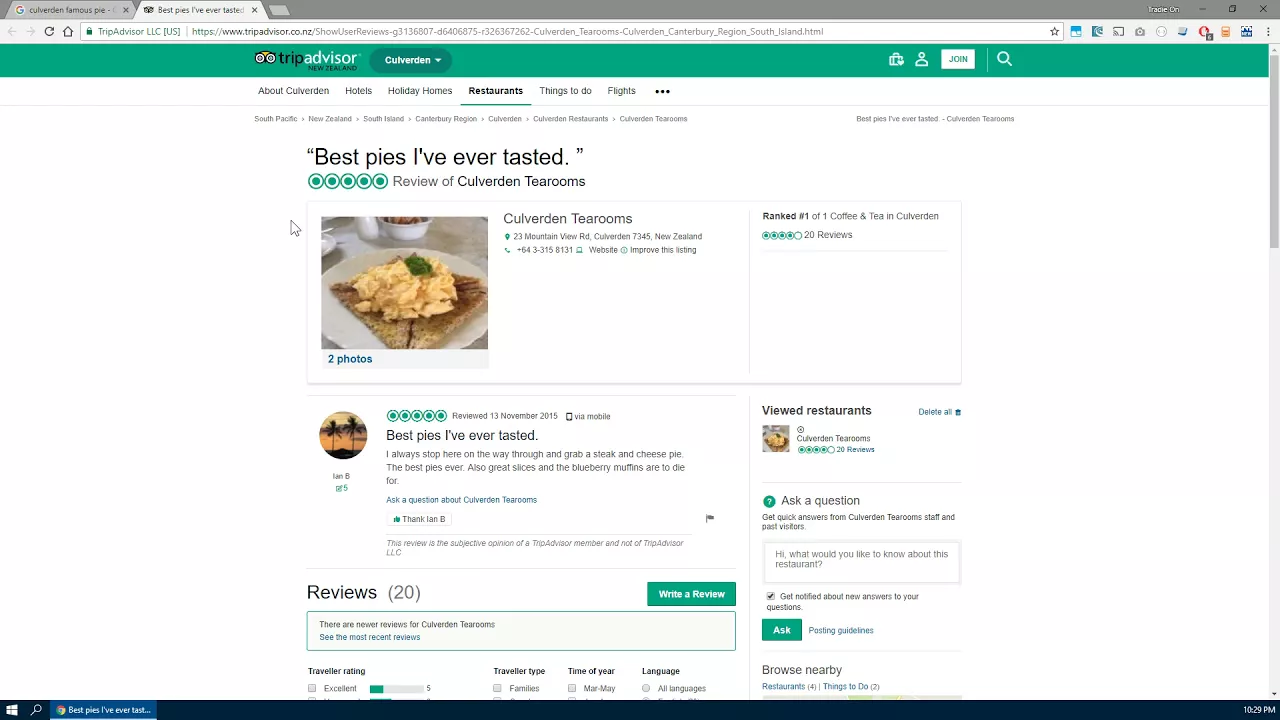This screenshot has width=1280, height=720.
Task: Open the Flights tab
Action: coord(621,91)
